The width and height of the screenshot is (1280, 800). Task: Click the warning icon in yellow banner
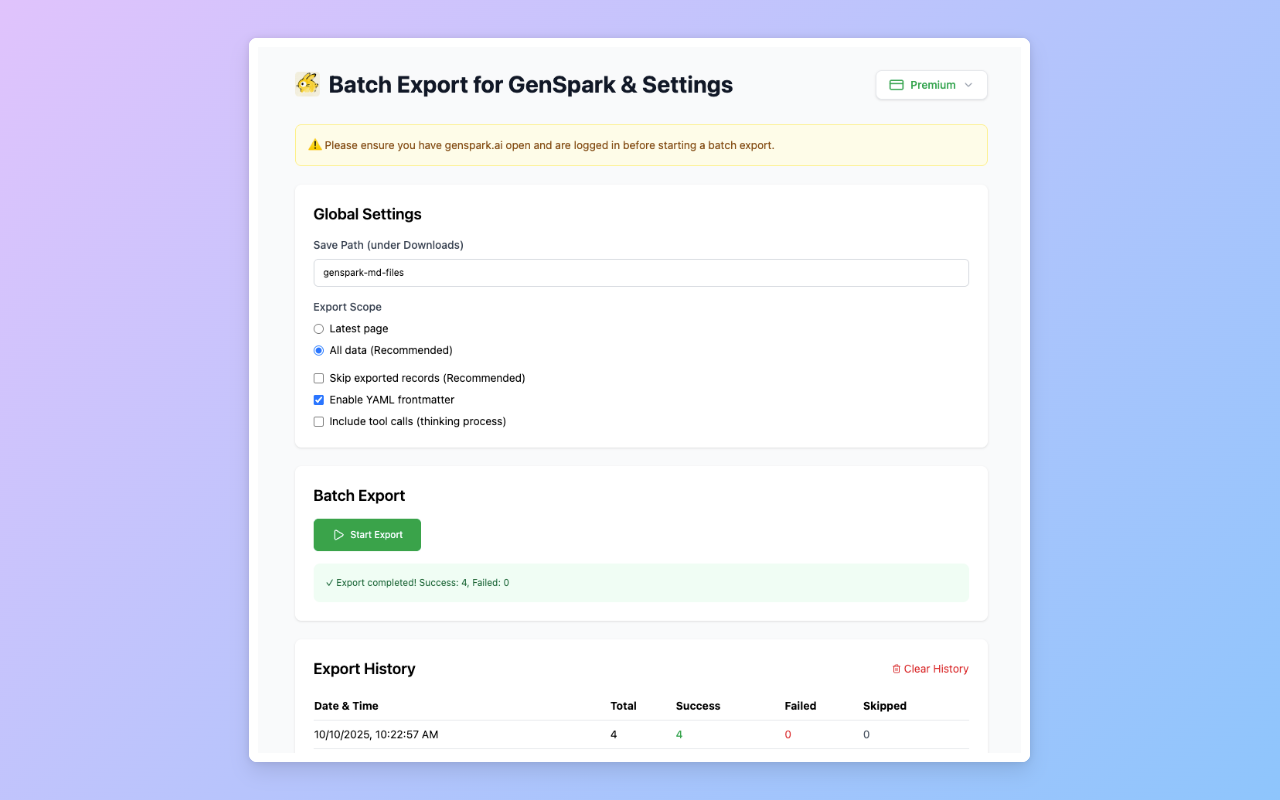(x=315, y=145)
